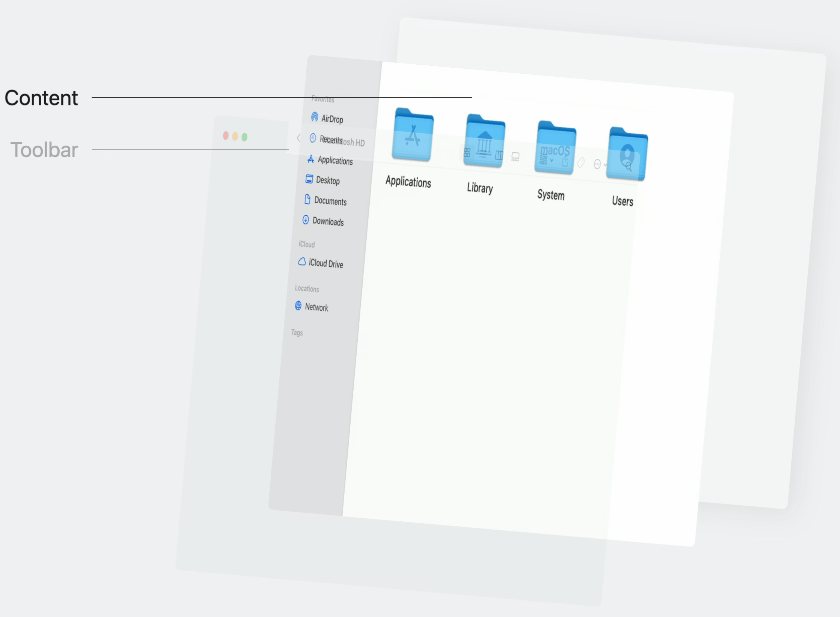
Task: Click the Tags section header
Action: pyautogui.click(x=297, y=333)
